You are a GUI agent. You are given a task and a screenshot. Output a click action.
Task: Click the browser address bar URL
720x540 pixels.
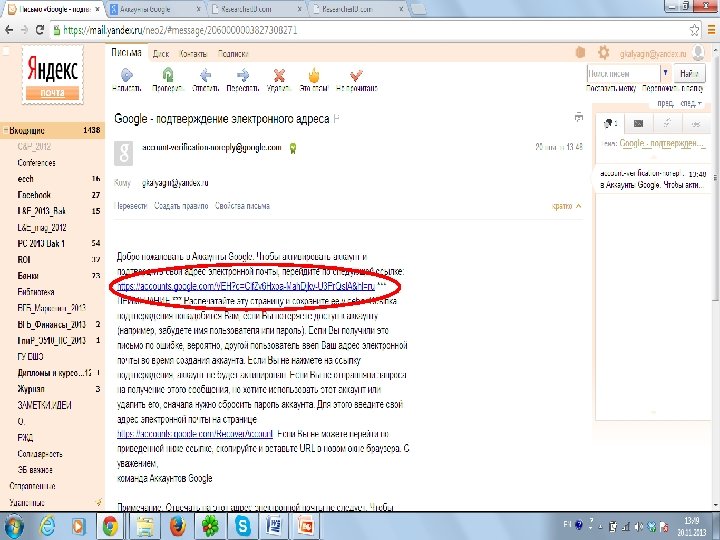[180, 30]
